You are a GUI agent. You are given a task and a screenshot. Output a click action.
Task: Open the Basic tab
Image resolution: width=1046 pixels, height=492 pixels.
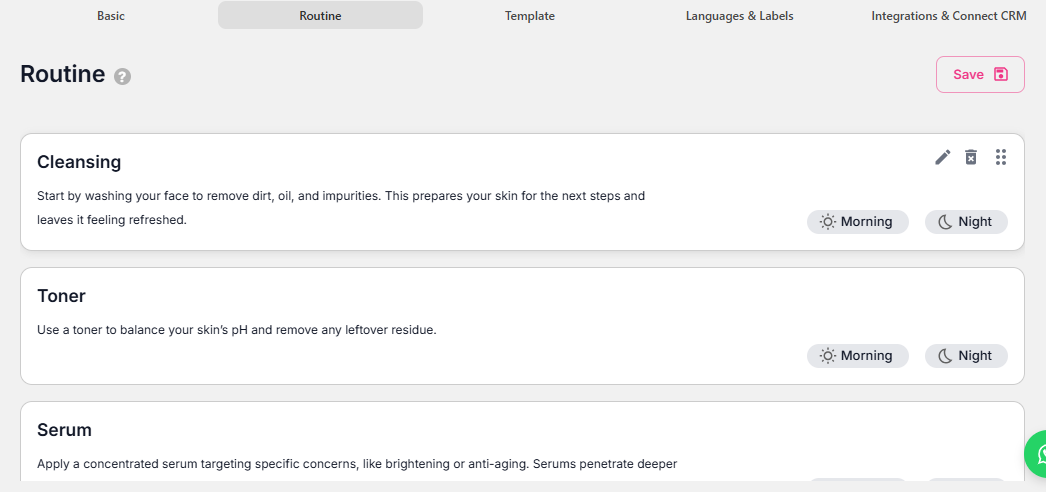[110, 16]
